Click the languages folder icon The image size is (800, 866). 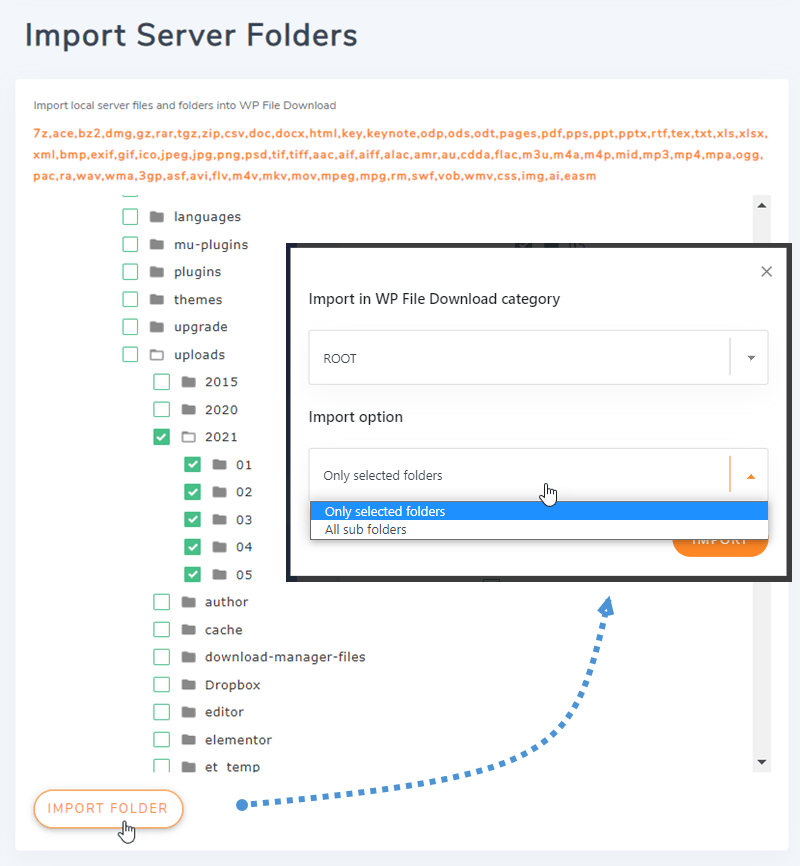(156, 217)
